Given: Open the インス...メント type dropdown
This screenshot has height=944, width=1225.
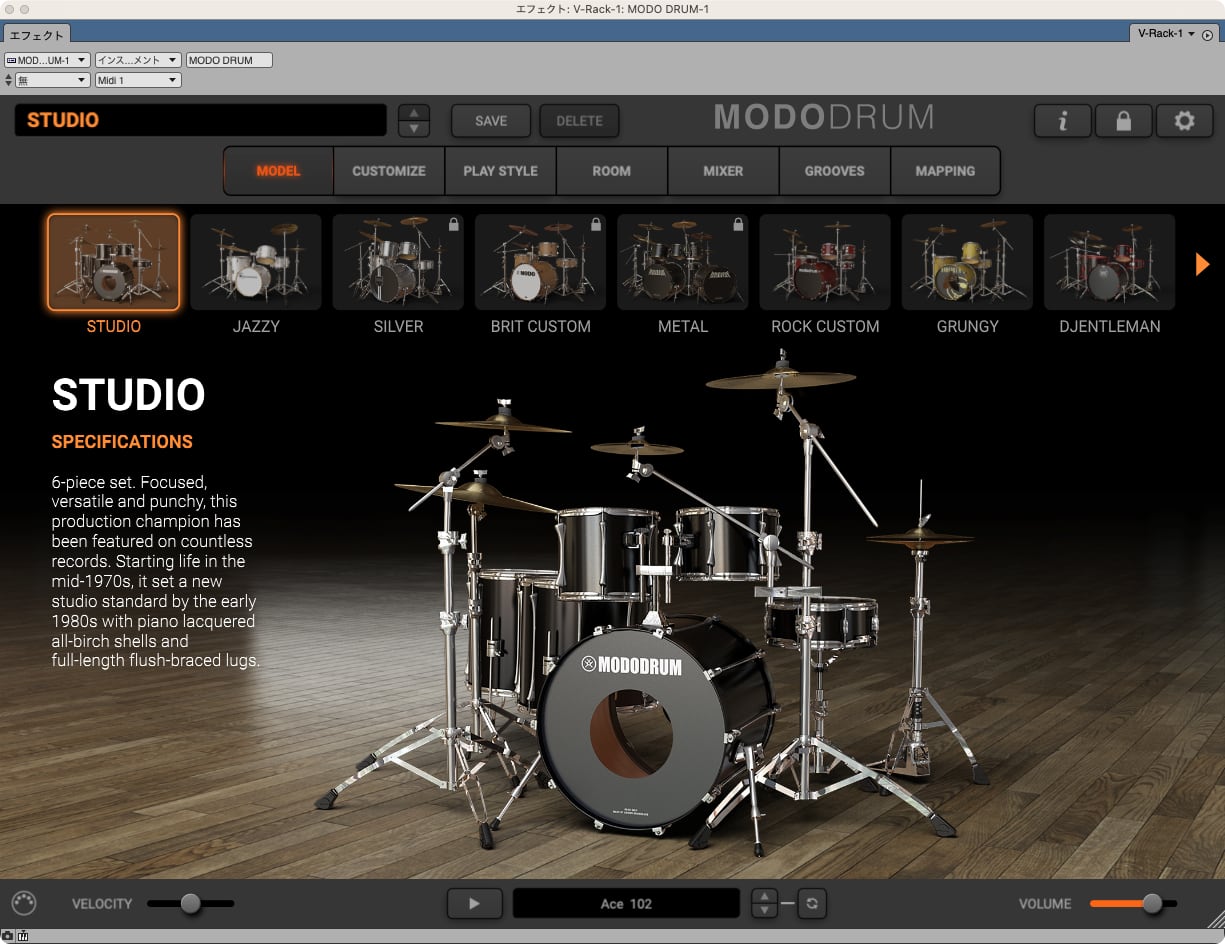Looking at the screenshot, I should click(x=137, y=60).
